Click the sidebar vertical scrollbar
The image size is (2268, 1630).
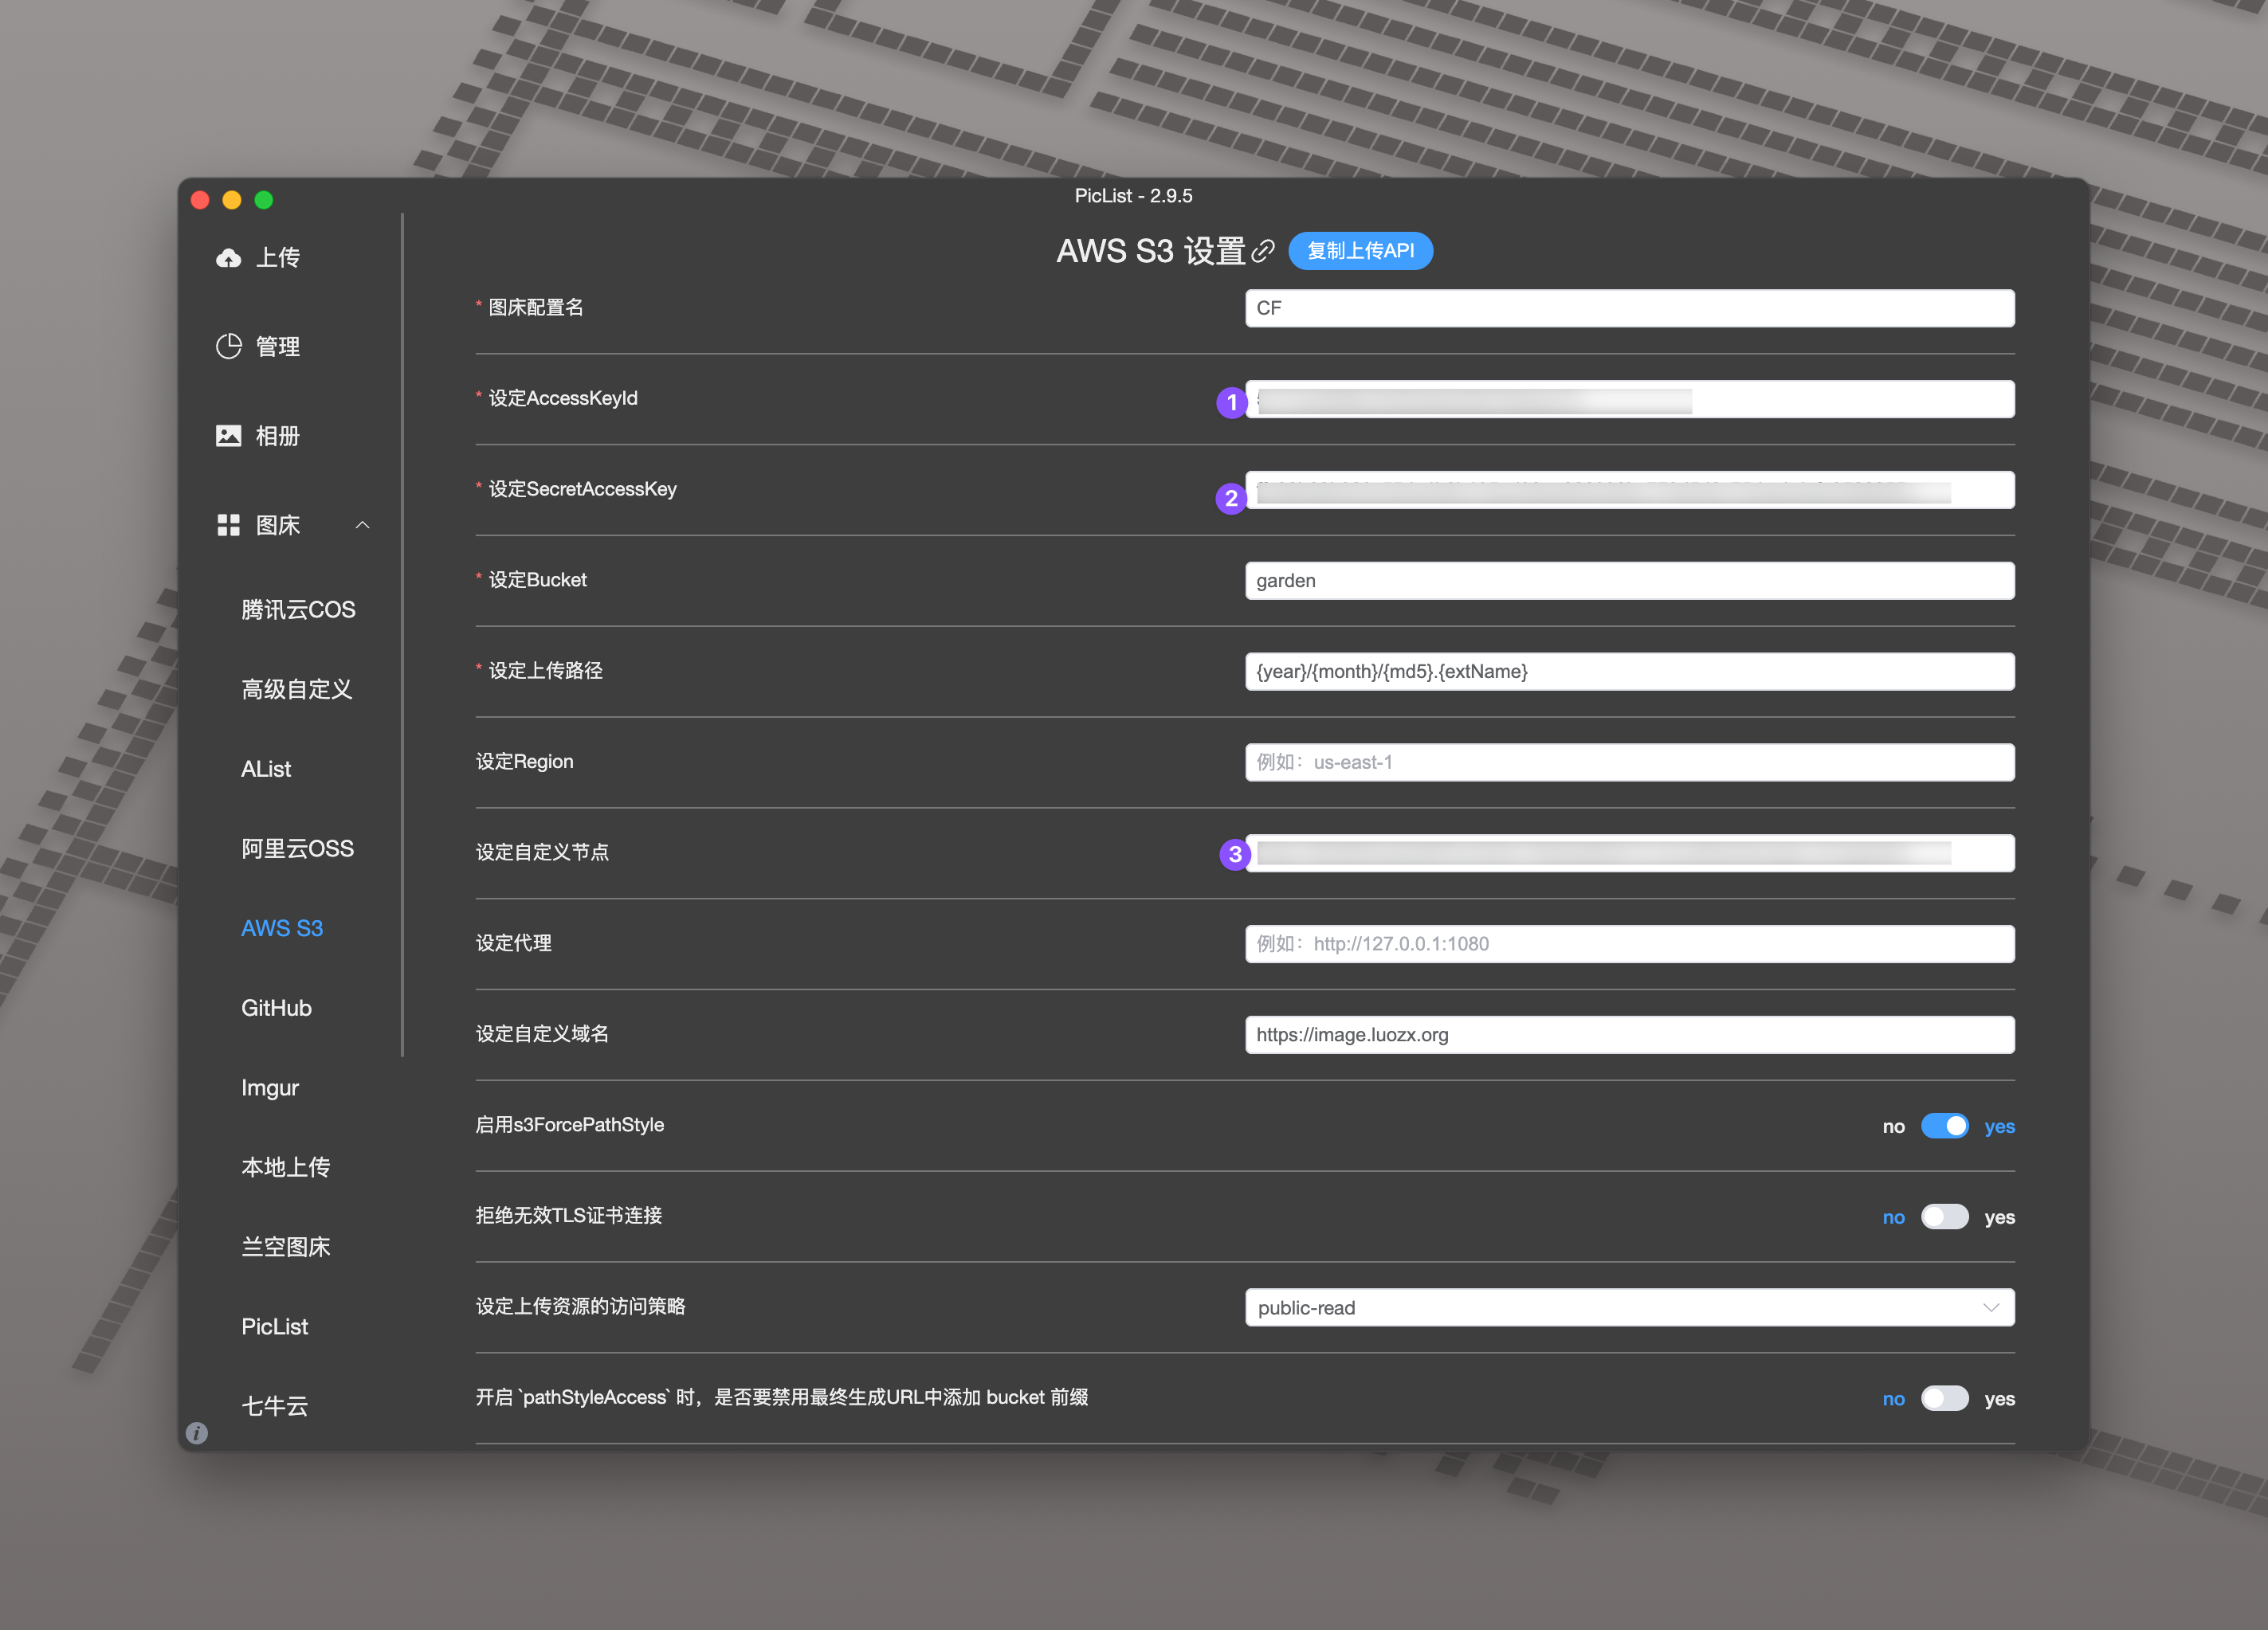click(x=402, y=634)
